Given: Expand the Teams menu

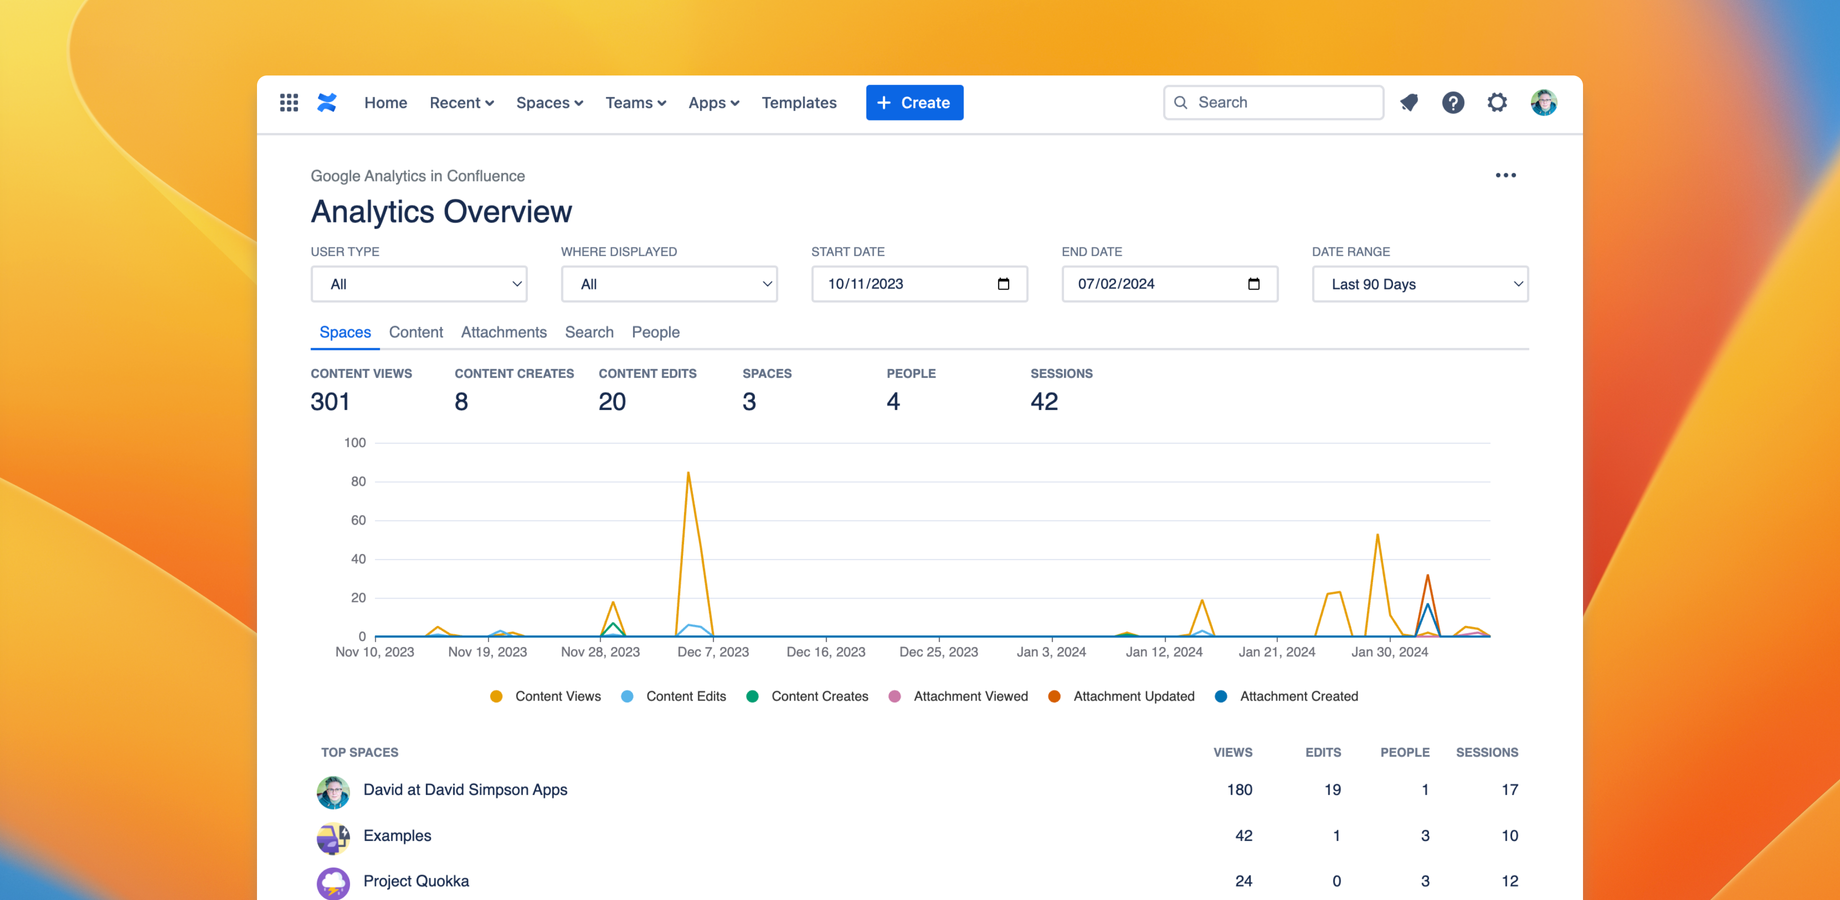Looking at the screenshot, I should tap(635, 102).
